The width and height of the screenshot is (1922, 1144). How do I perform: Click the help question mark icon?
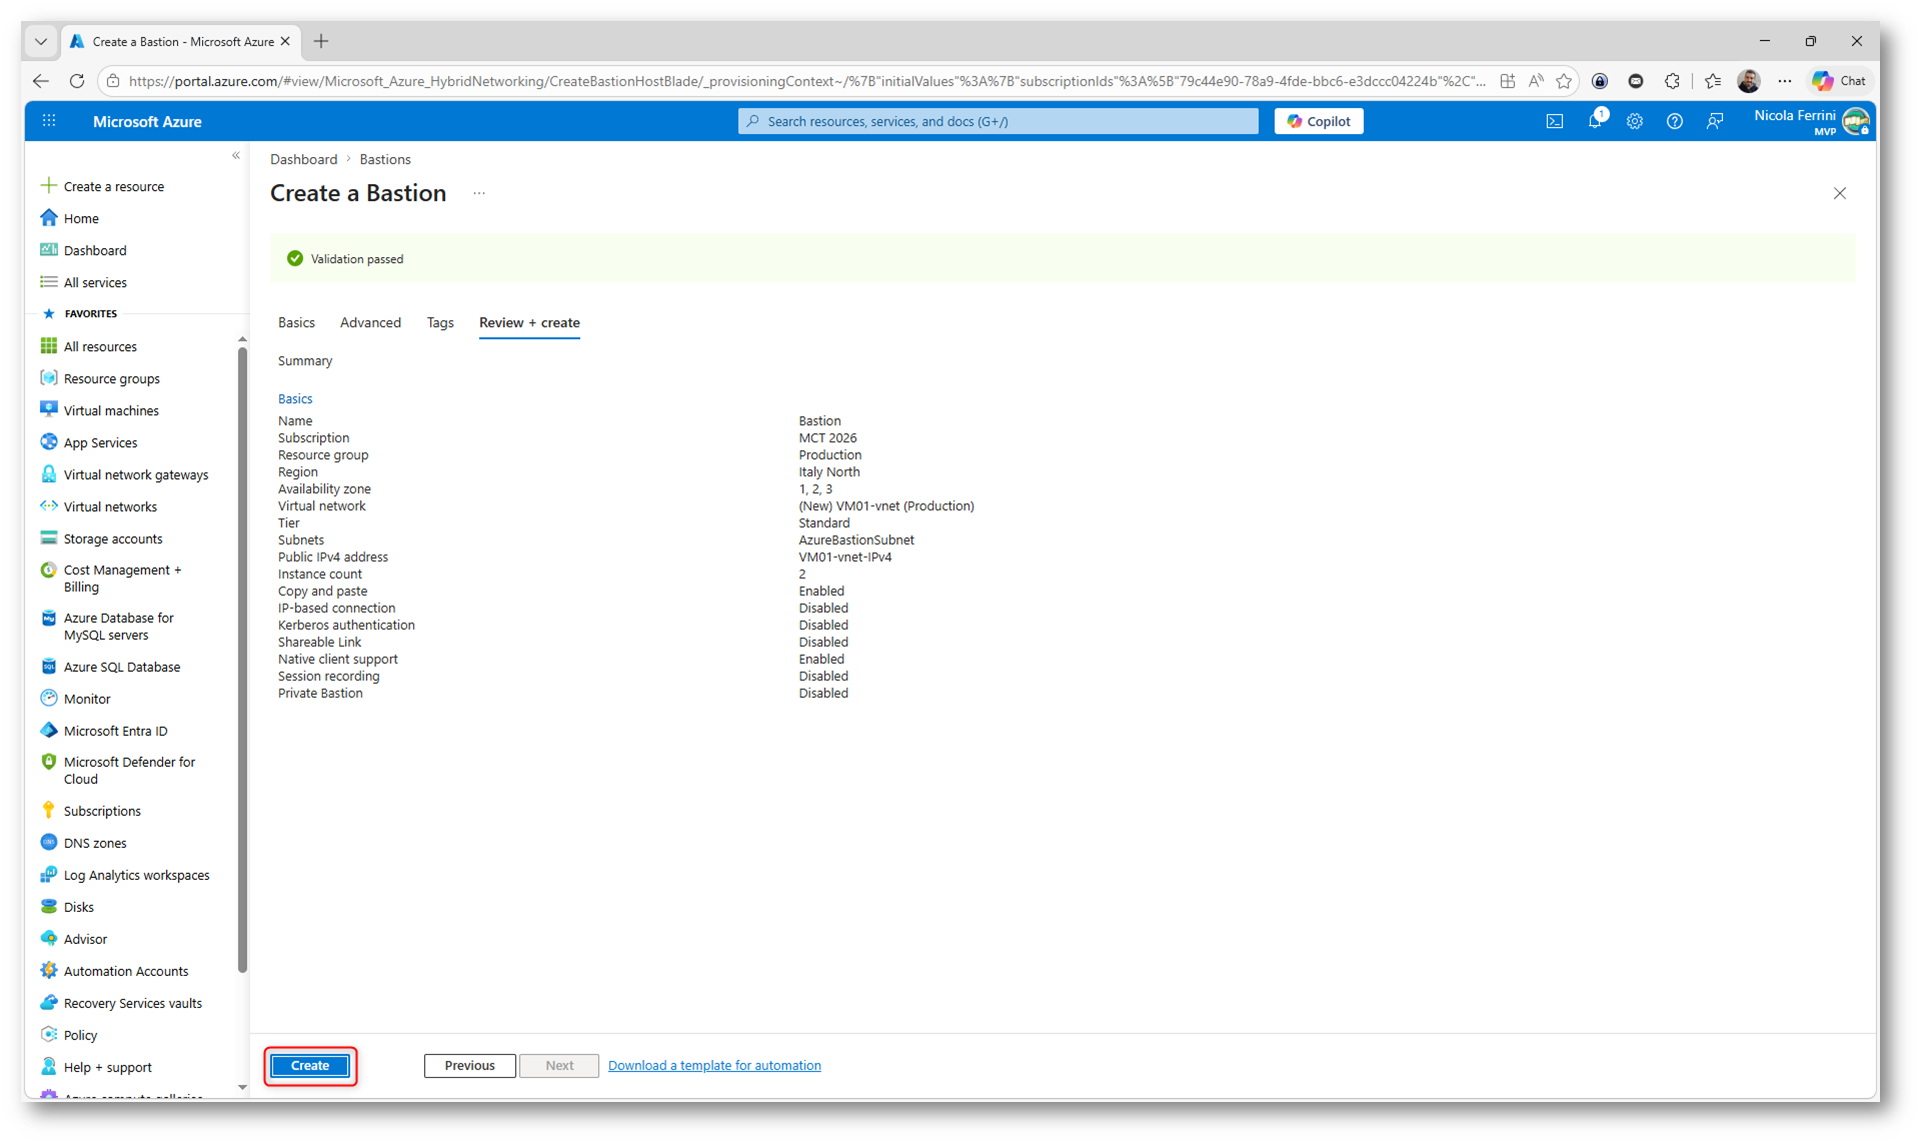1674,121
